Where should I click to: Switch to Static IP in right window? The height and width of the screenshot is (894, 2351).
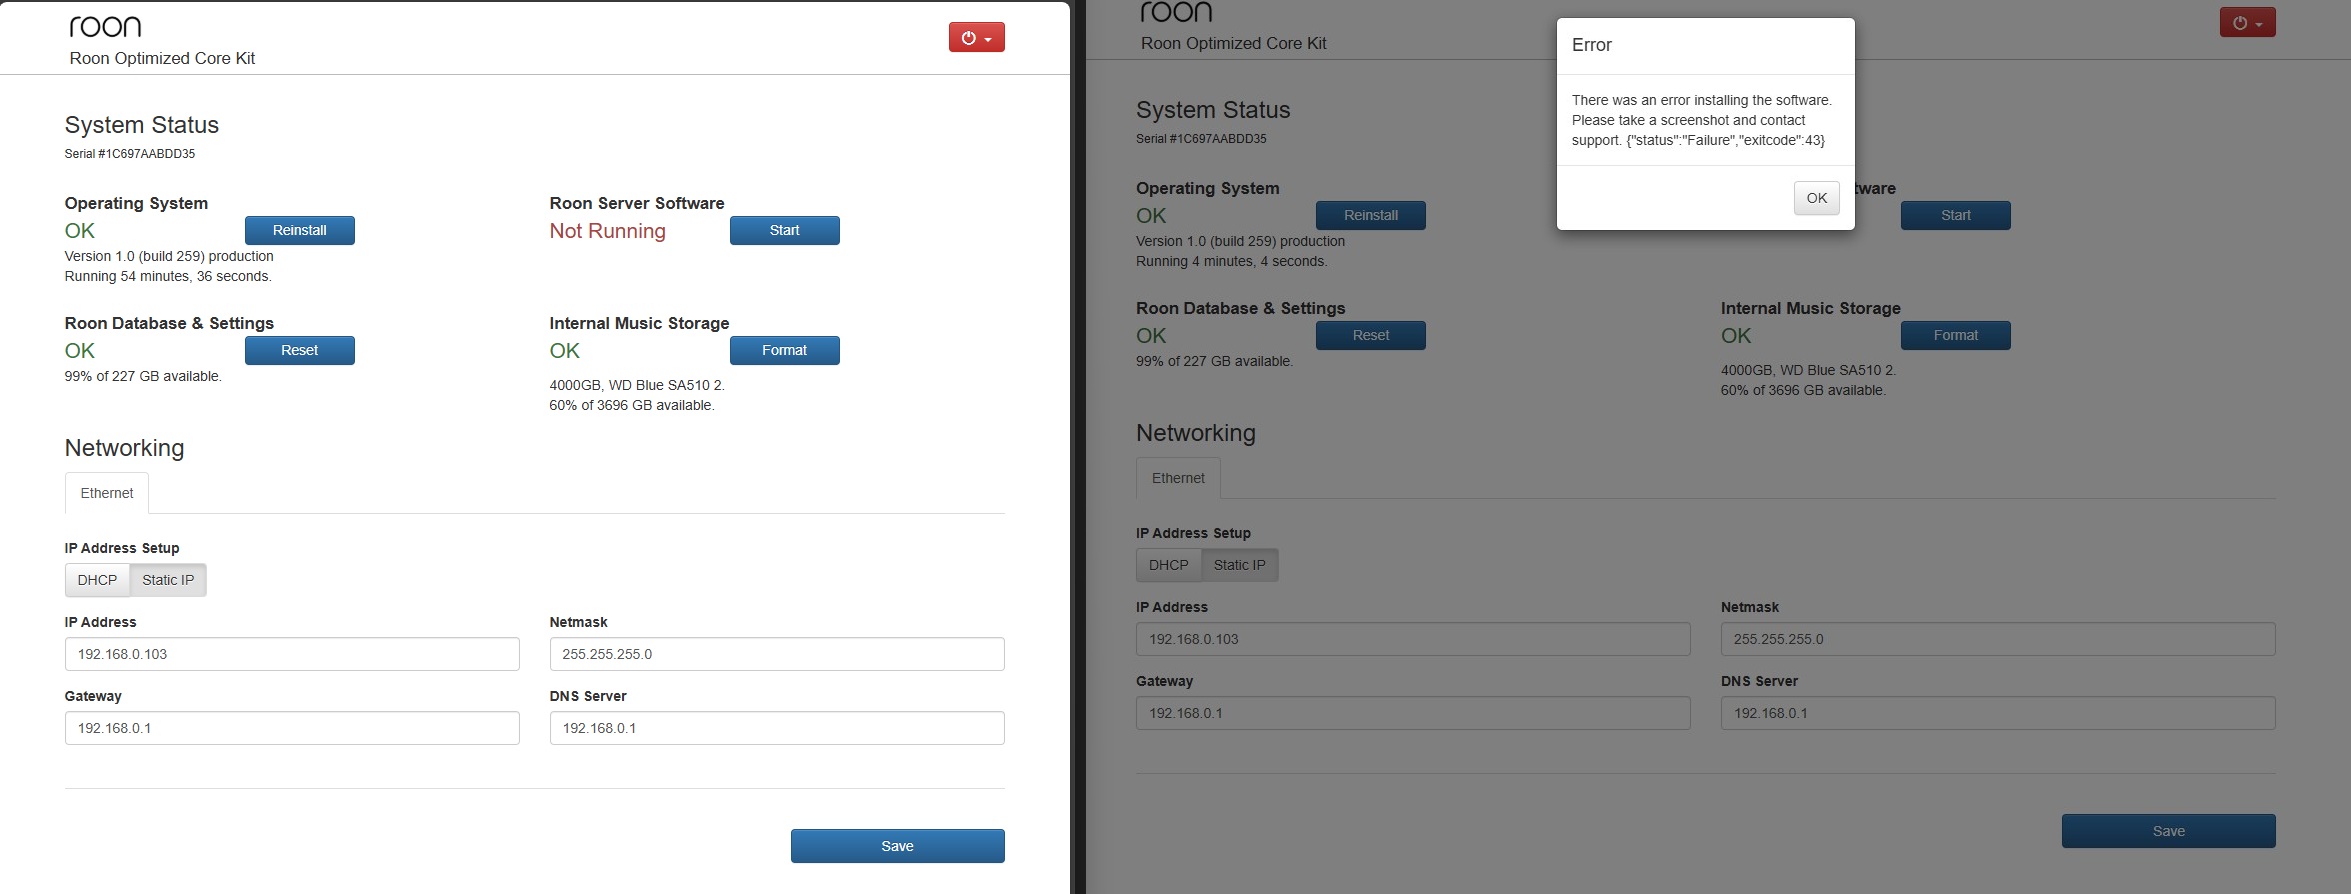point(1239,565)
